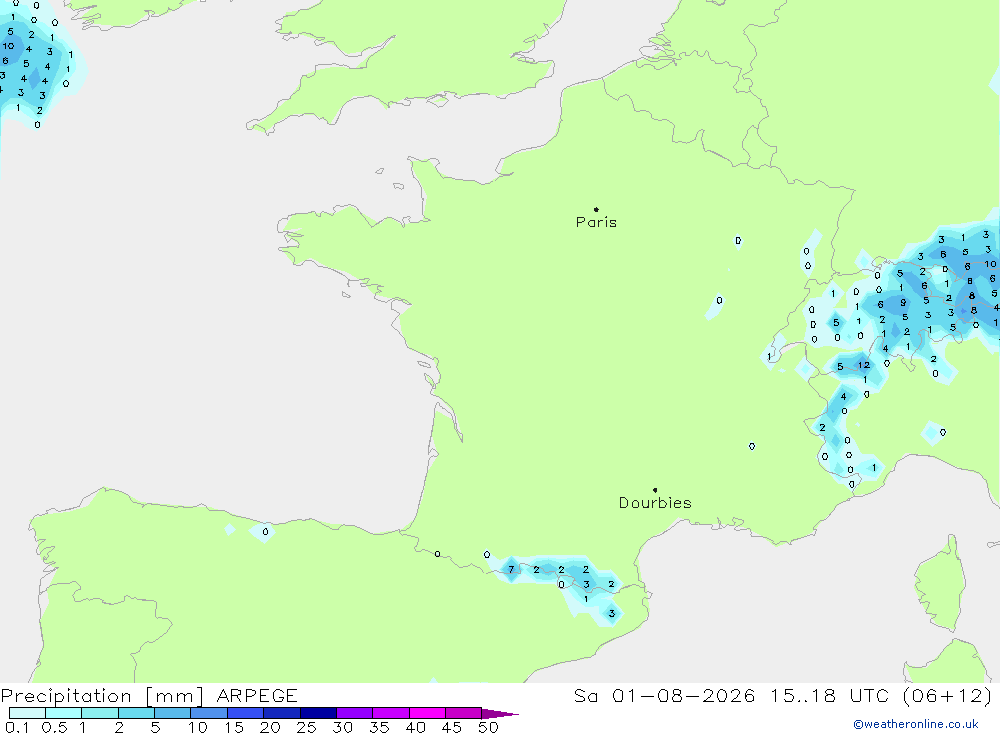This screenshot has width=1000, height=733.
Task: Click the Dourbies location dot marker
Action: 655,490
